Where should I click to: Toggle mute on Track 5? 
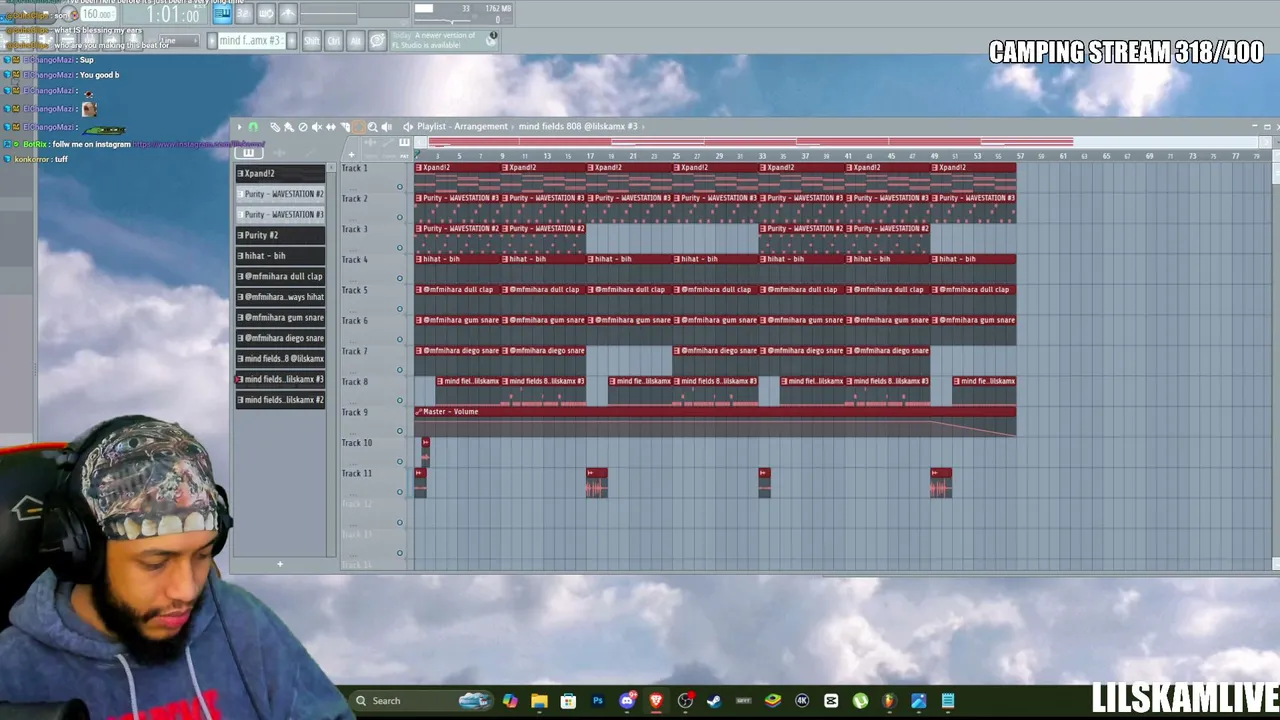point(400,309)
